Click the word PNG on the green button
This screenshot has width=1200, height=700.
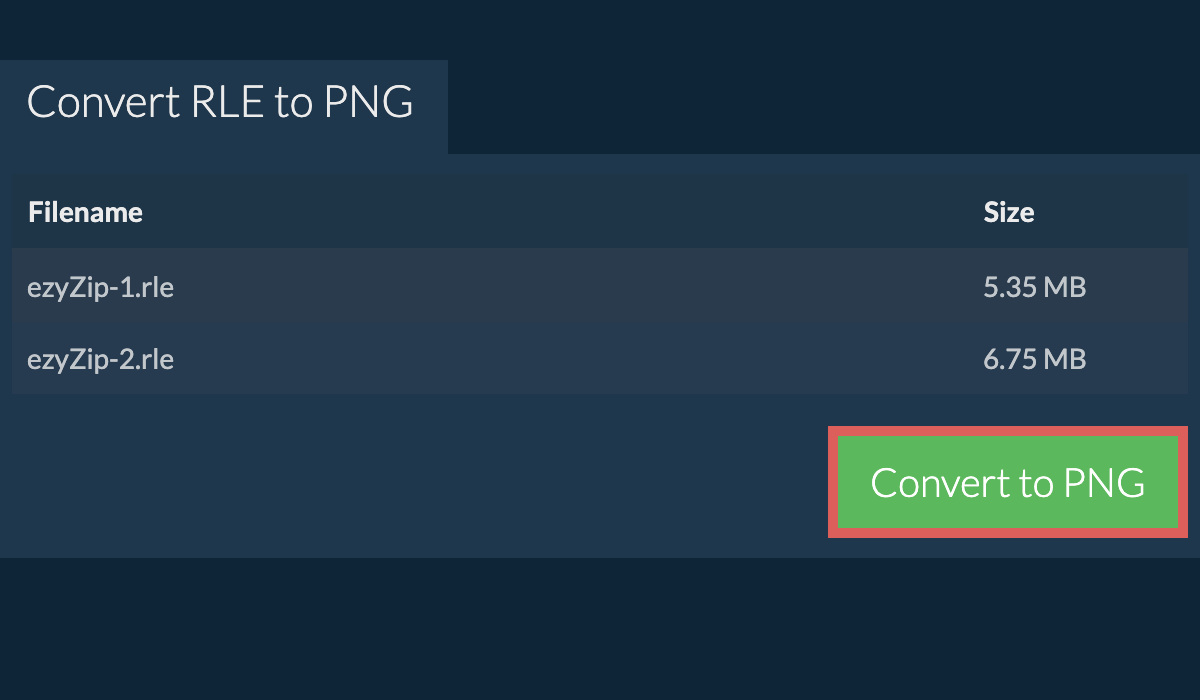point(1104,483)
